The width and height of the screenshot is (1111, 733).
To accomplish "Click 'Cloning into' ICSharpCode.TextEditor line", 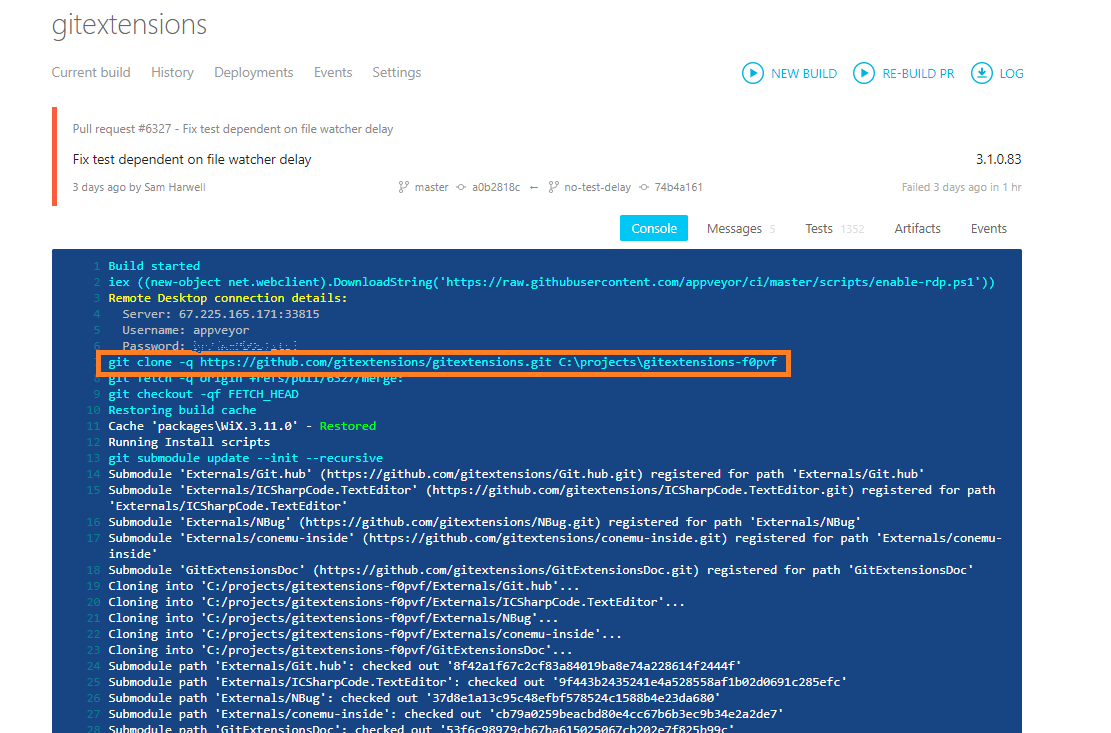I will coord(397,602).
